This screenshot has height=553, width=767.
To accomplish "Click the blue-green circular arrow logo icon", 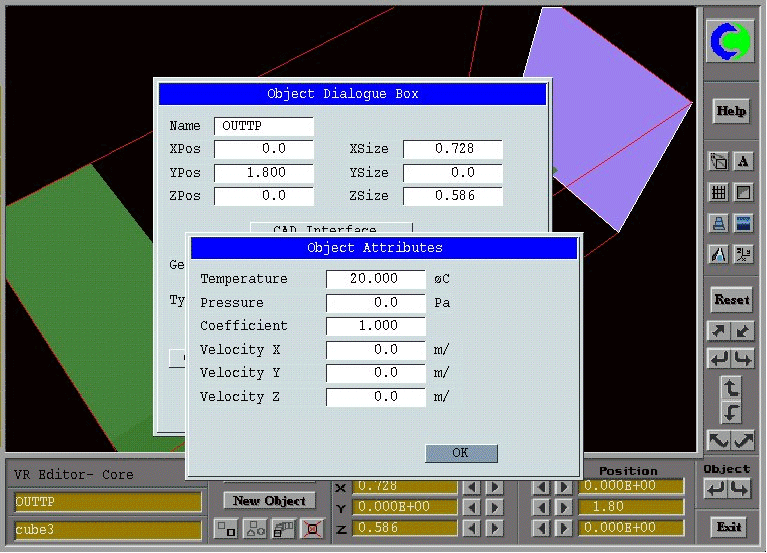I will point(731,40).
